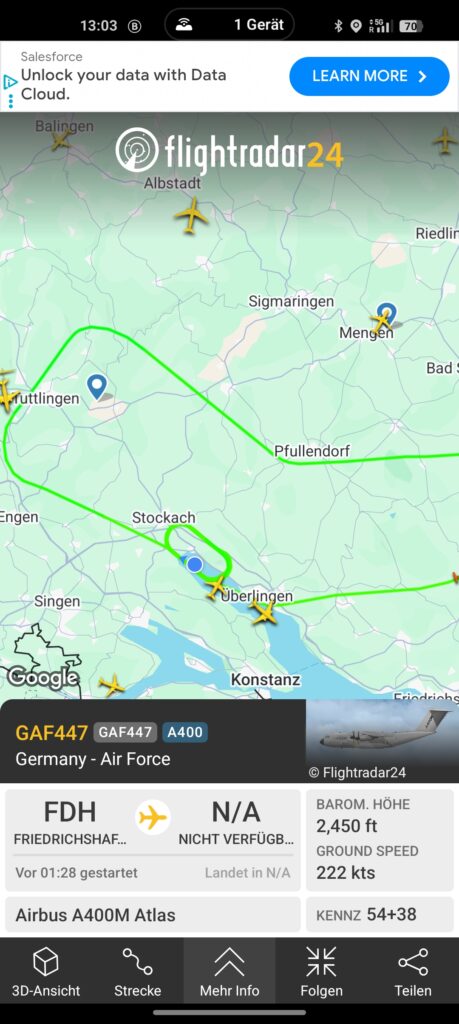Open the A400M aircraft photo thumbnail
The image size is (459, 1024).
click(x=383, y=741)
